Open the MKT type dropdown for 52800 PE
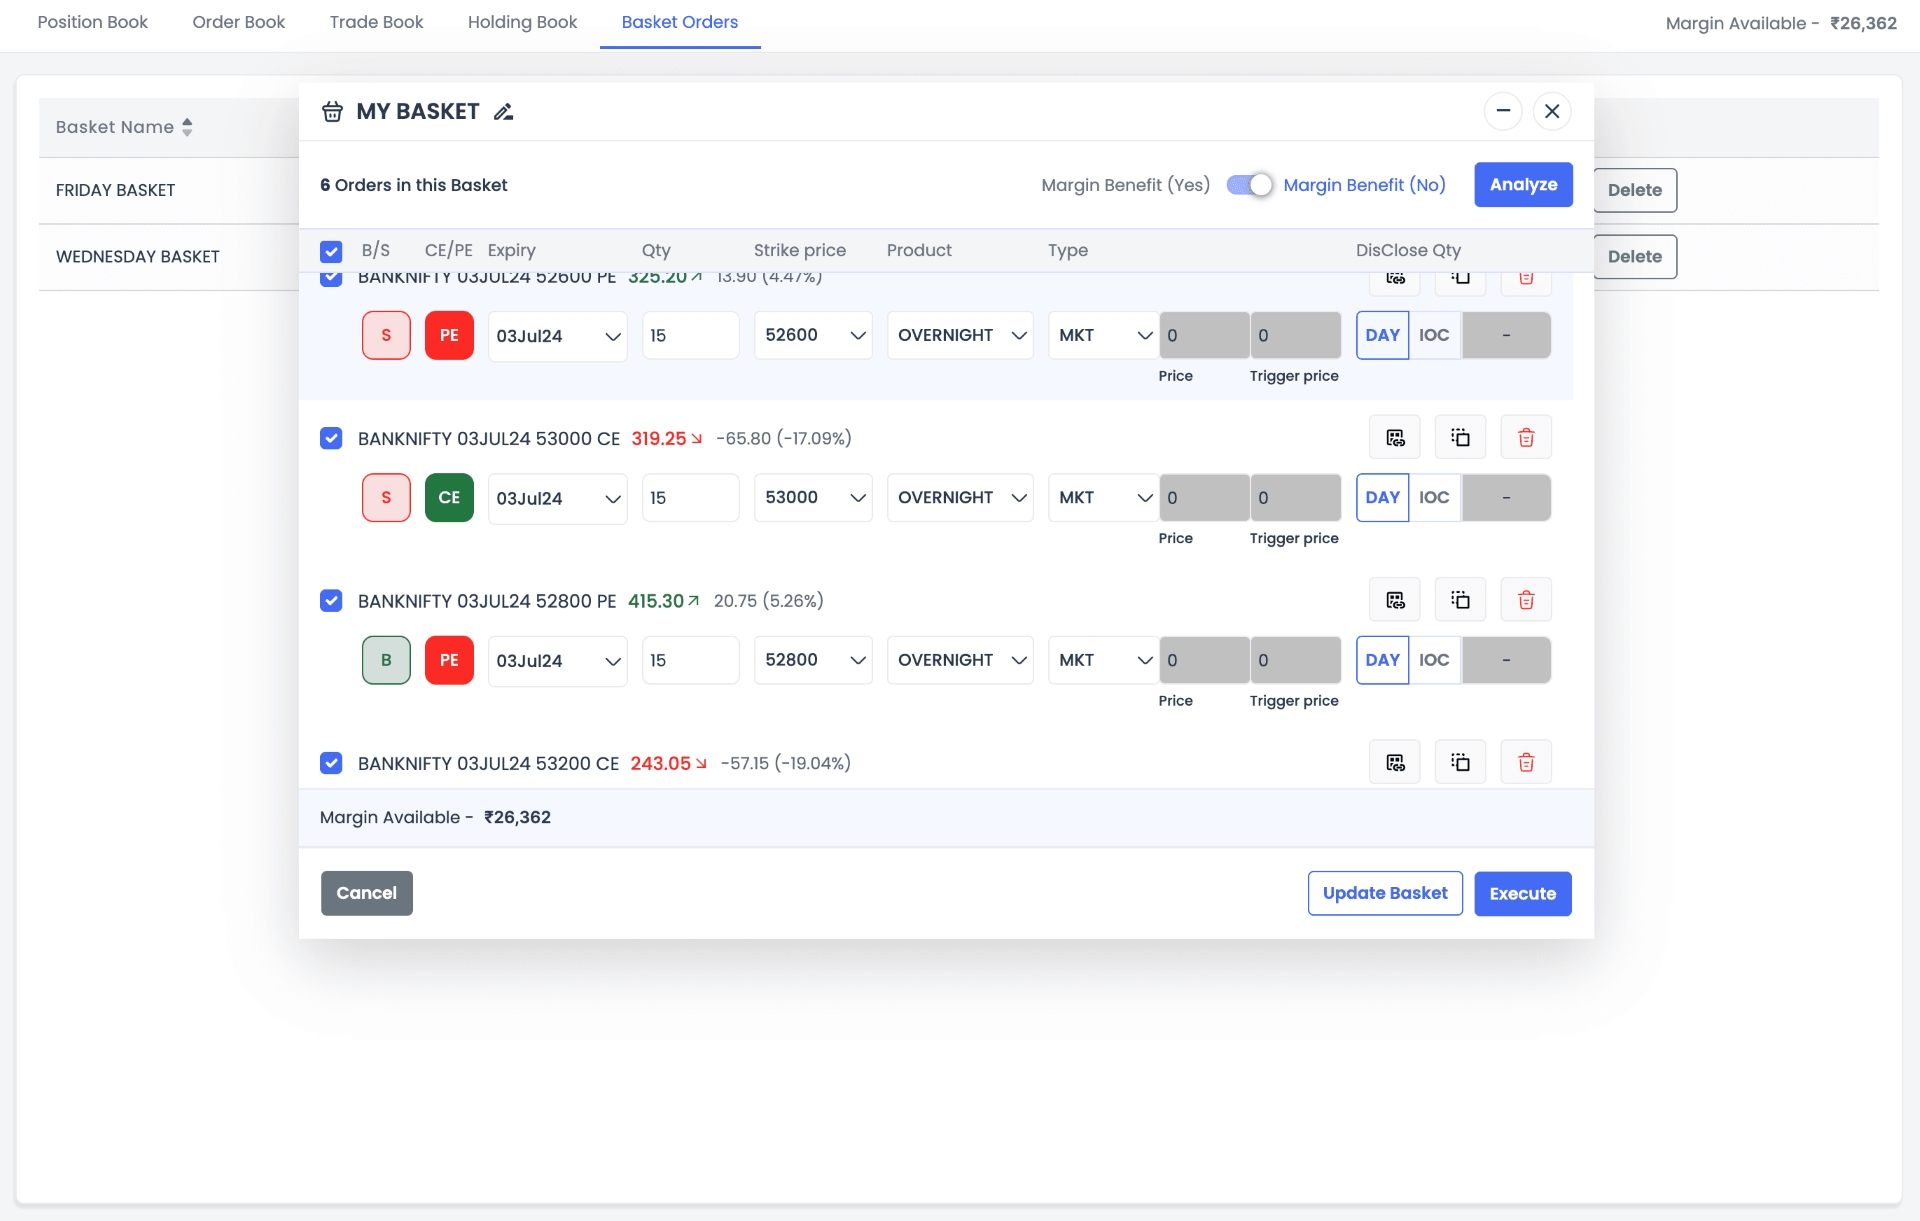Screen dimensions: 1920x1221 (x=1103, y=660)
